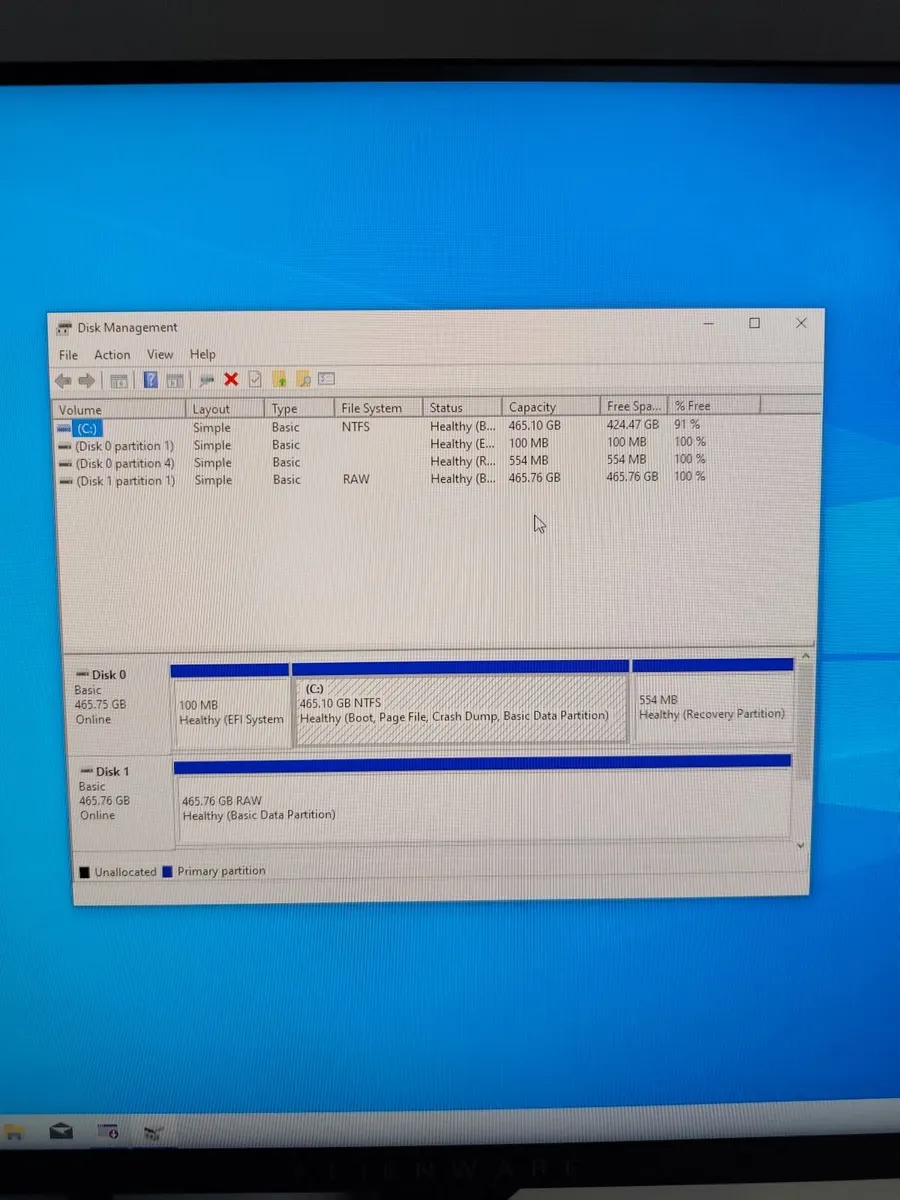Open the Help menu
This screenshot has height=1200, width=900.
pos(202,354)
